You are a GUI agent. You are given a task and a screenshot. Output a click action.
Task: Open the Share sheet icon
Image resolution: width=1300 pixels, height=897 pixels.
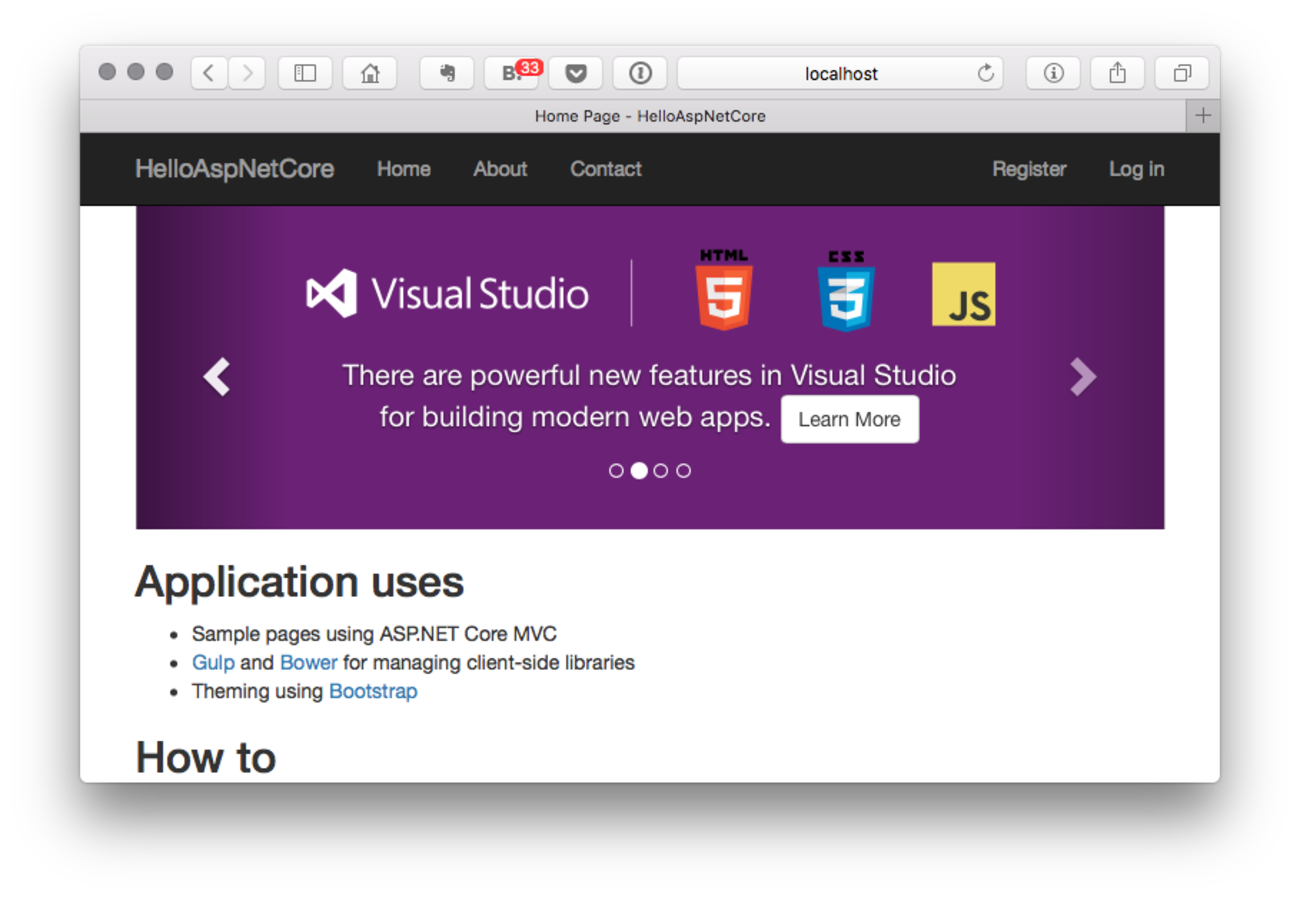pyautogui.click(x=1118, y=73)
